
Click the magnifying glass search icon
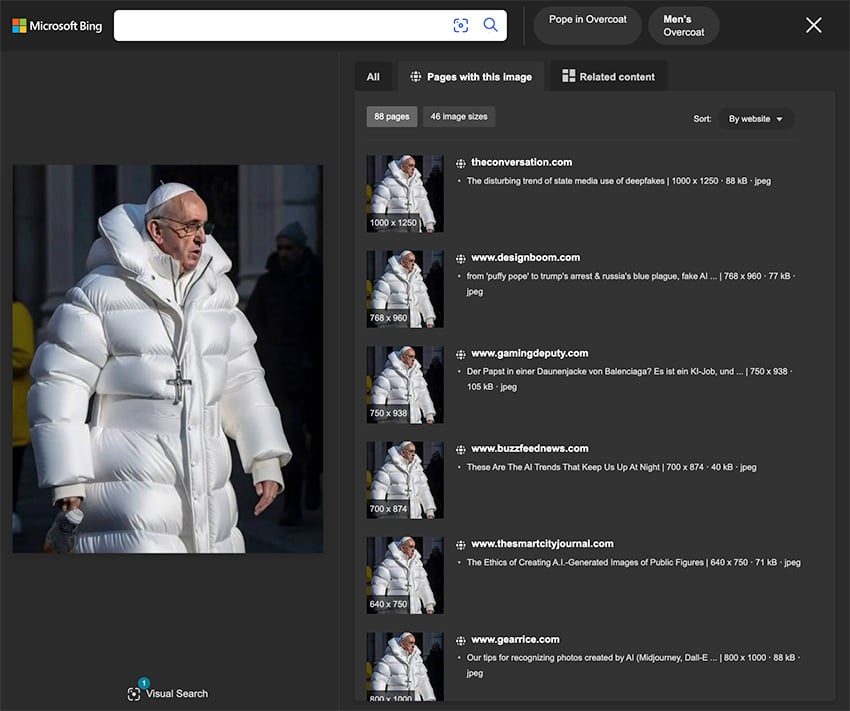click(x=490, y=25)
